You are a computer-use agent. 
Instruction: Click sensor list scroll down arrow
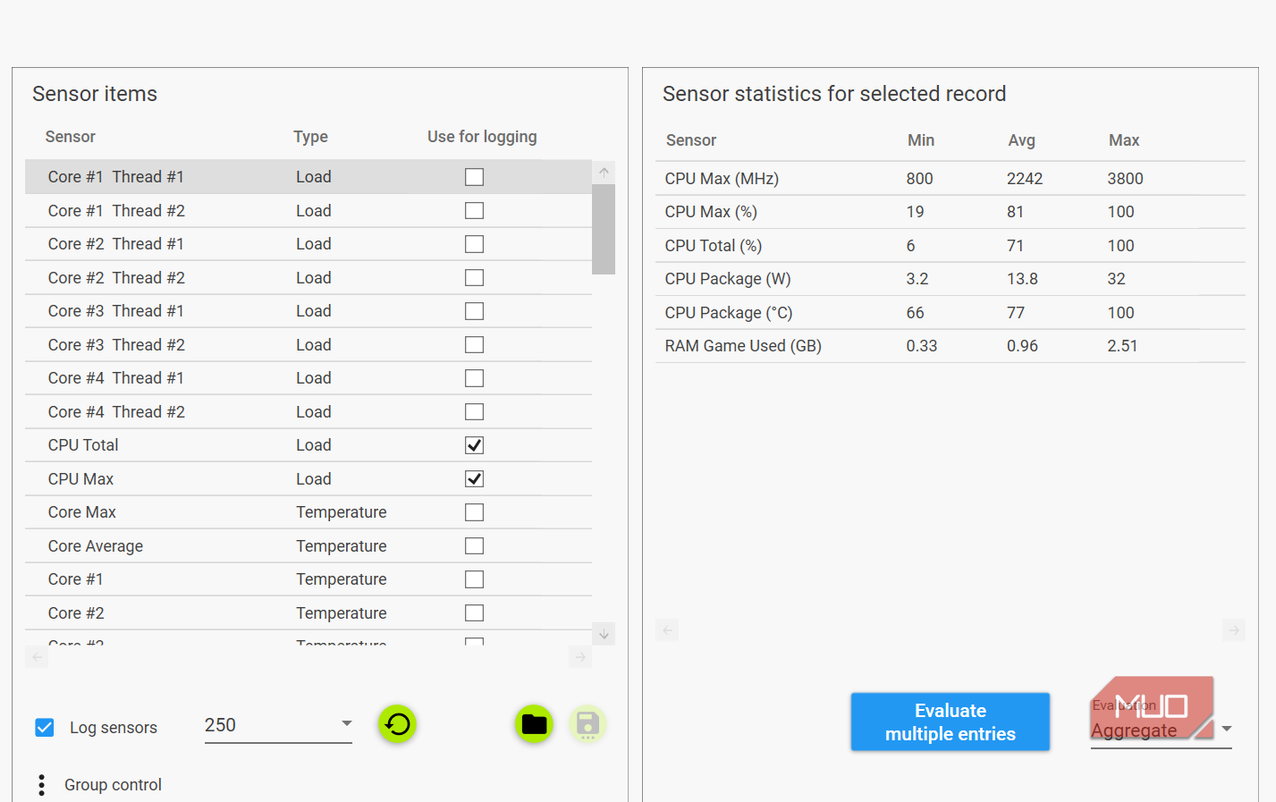pyautogui.click(x=603, y=634)
